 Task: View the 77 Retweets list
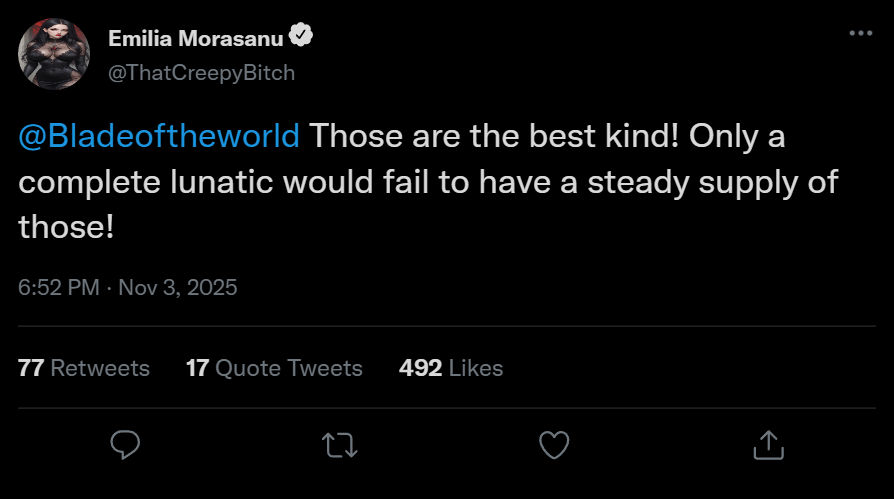click(x=84, y=368)
